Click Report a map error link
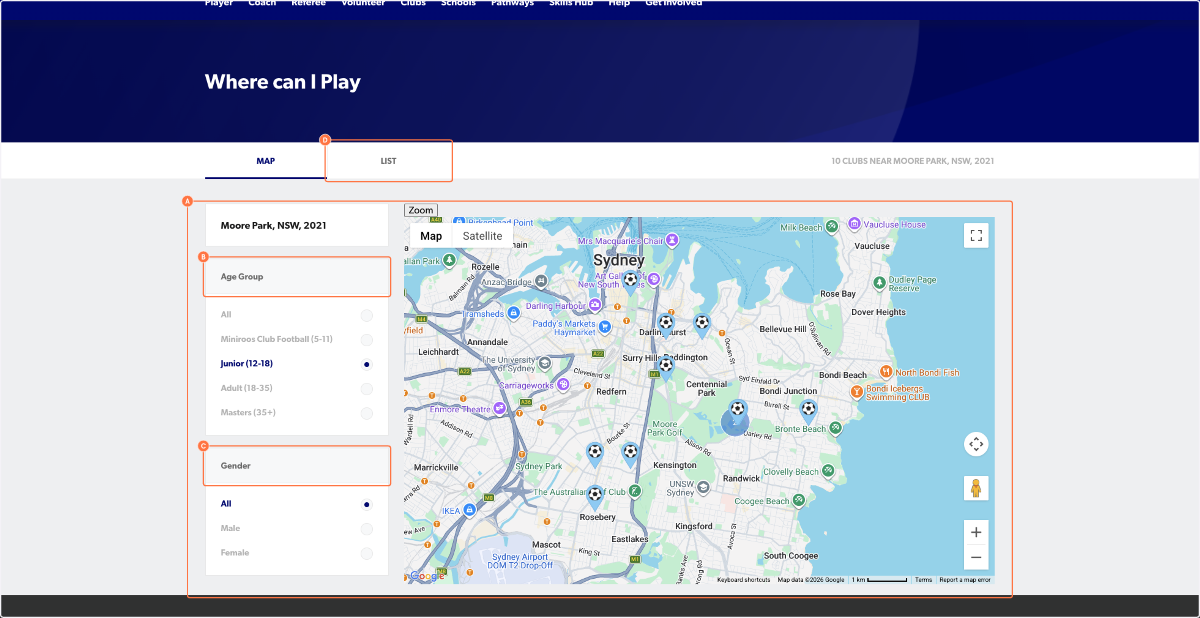 (x=965, y=580)
